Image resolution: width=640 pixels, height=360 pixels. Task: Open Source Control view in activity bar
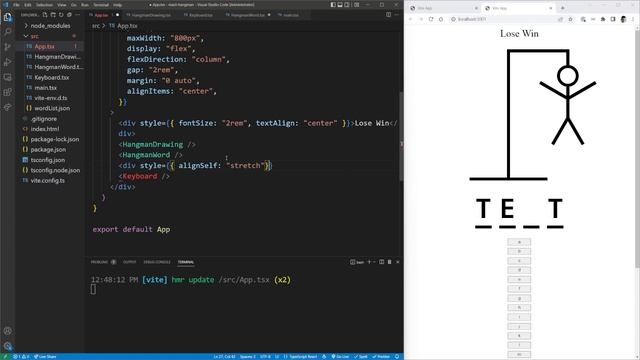[7, 47]
